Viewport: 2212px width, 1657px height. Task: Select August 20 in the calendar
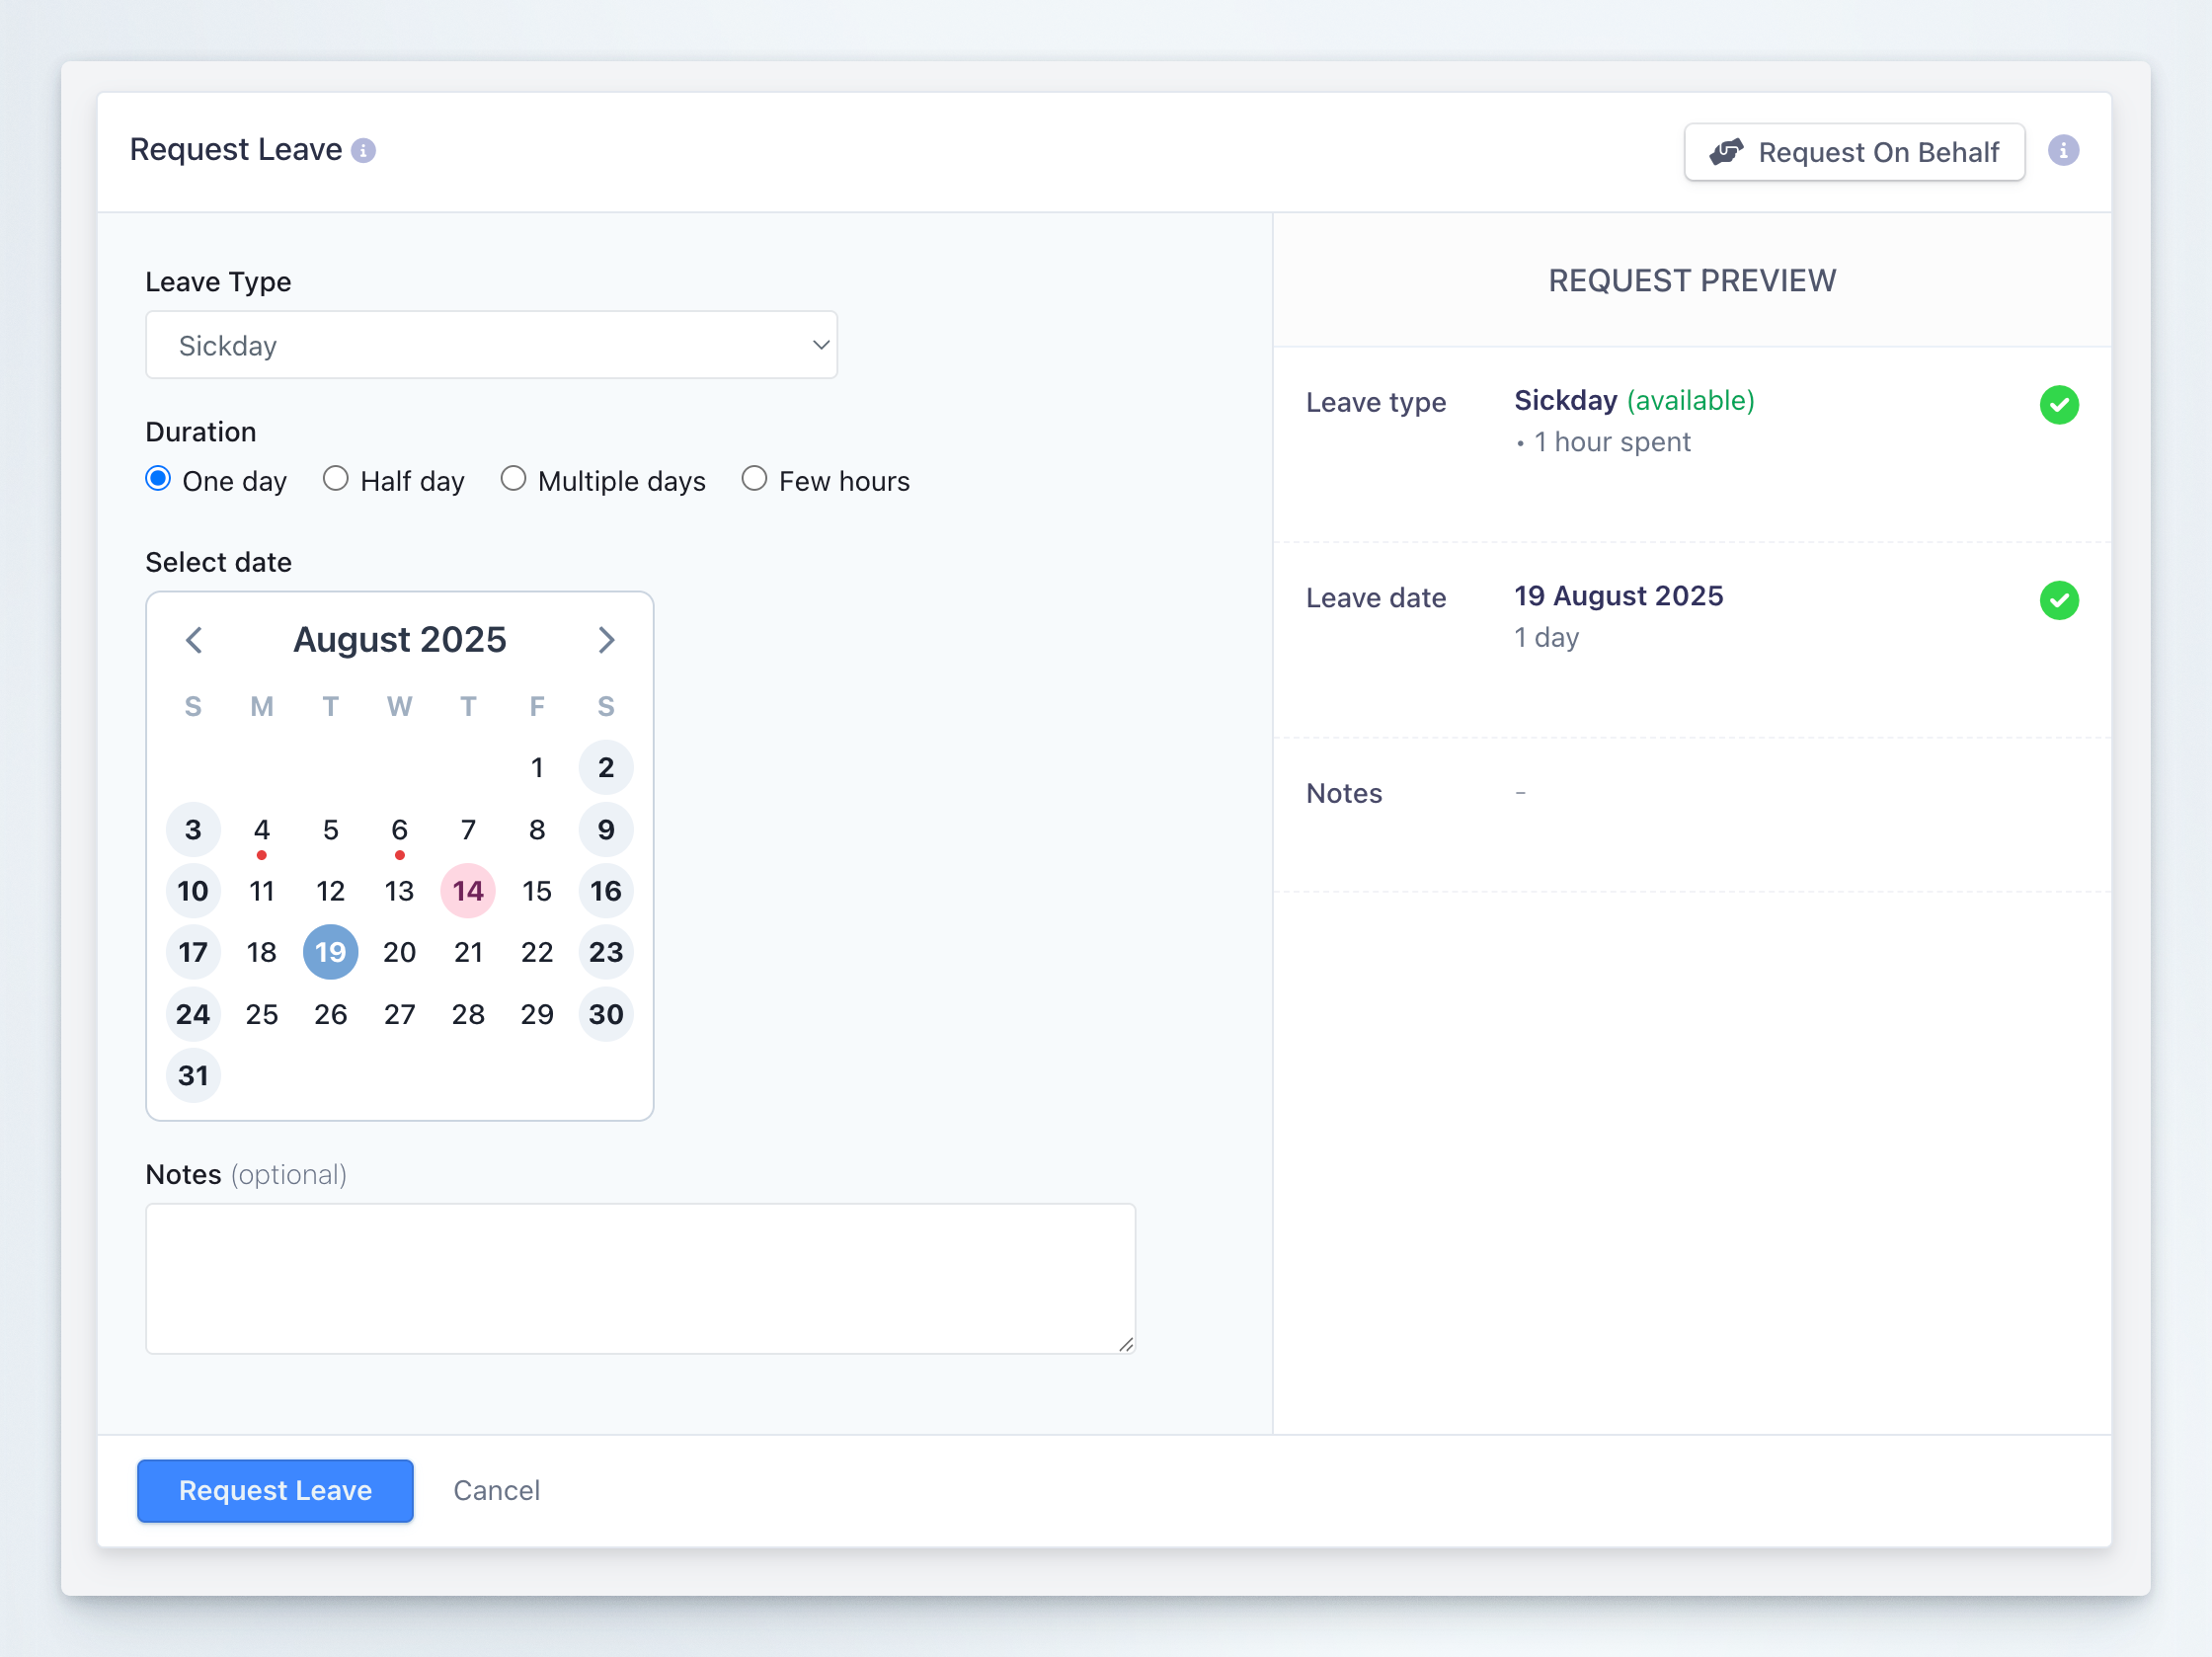tap(399, 952)
